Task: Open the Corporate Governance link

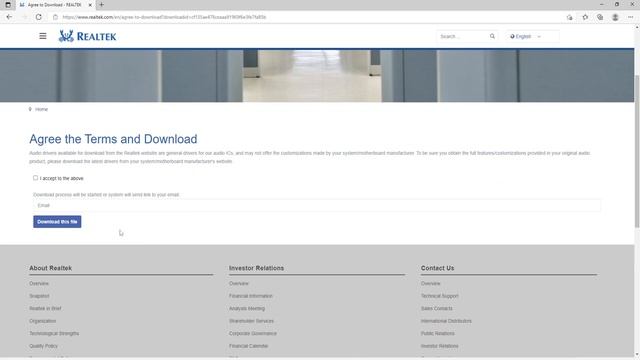Action: (253, 333)
